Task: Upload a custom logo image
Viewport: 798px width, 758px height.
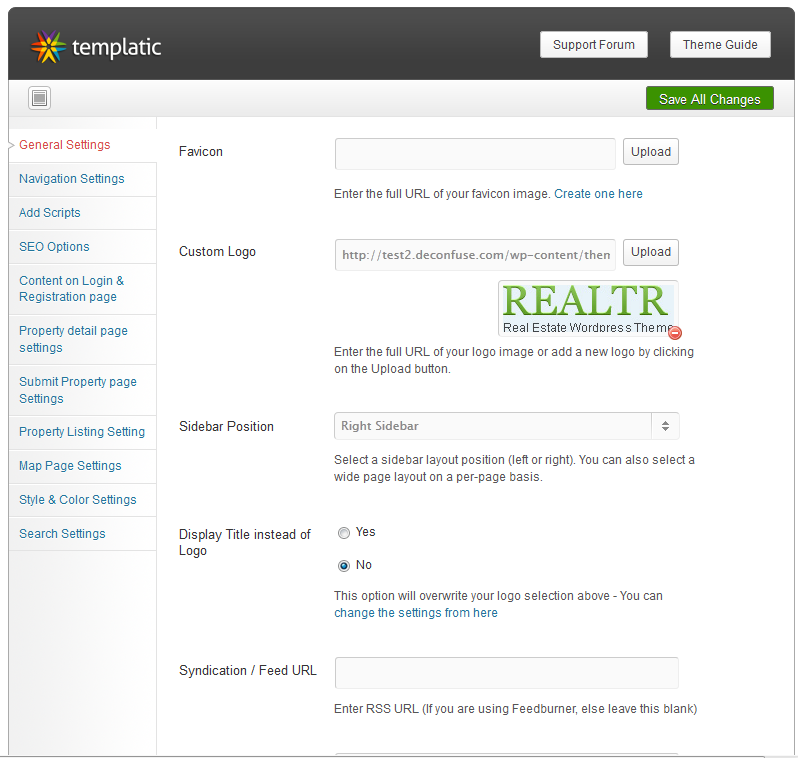Action: (650, 252)
